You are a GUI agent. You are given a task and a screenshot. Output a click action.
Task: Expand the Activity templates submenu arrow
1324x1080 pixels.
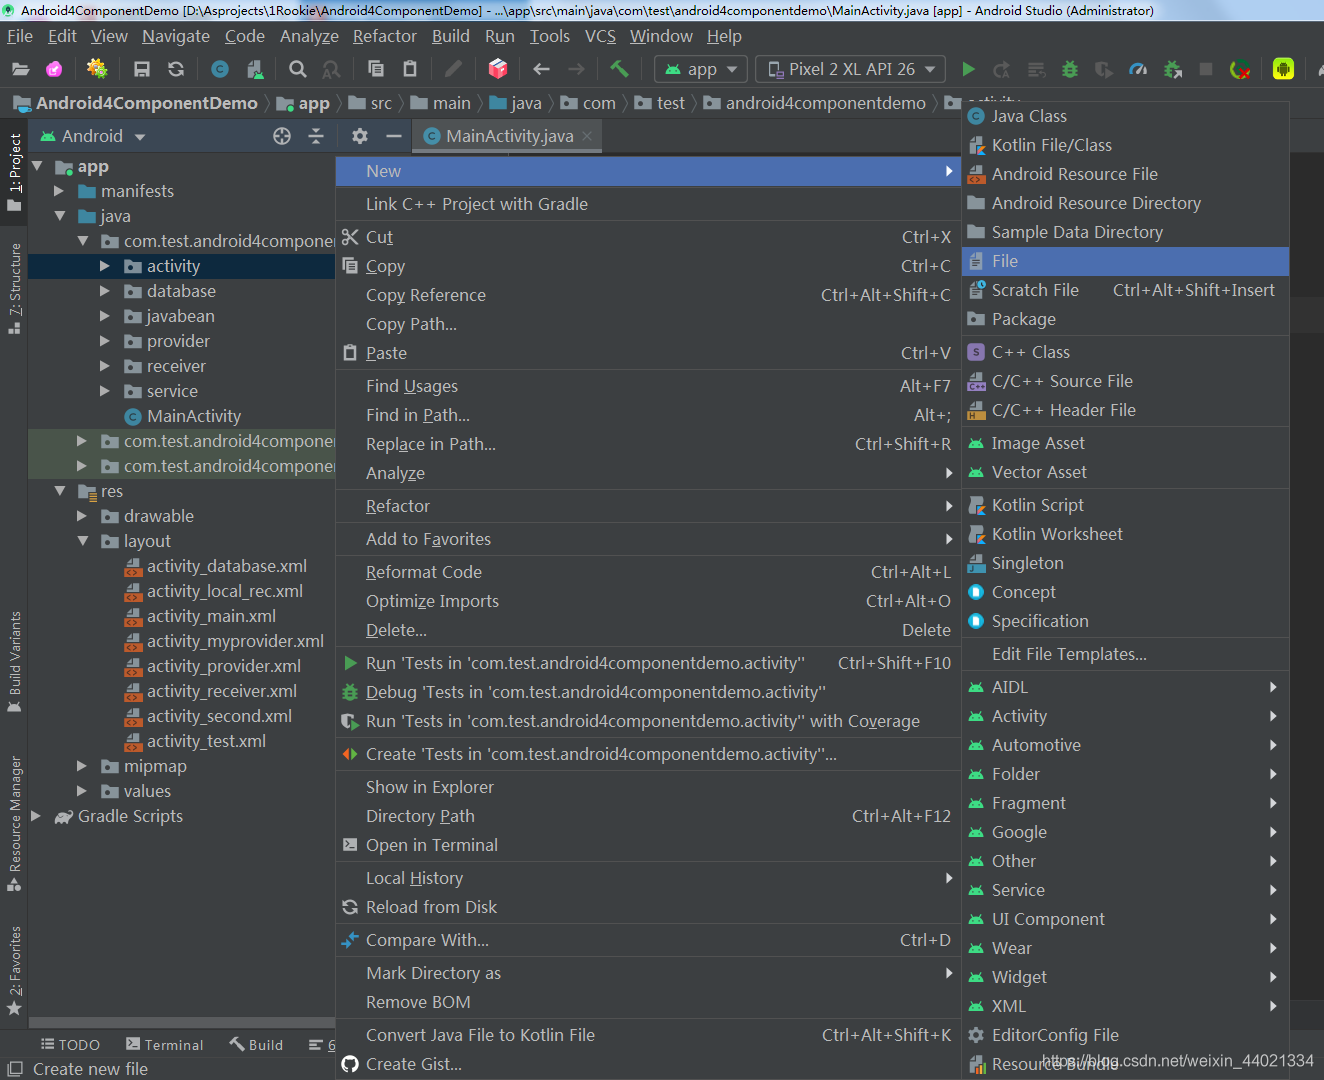pos(1273,716)
